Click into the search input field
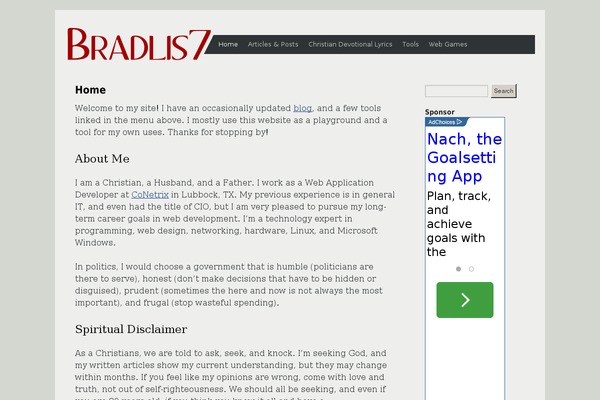The image size is (600, 400). tap(457, 91)
